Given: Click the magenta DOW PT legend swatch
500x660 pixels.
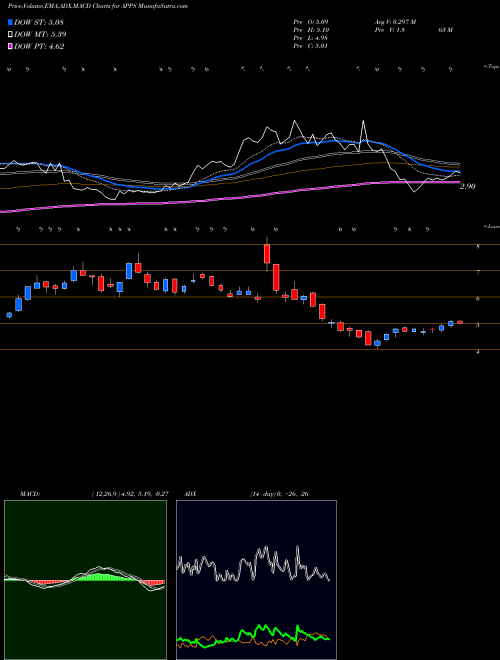Looking at the screenshot, I should (10, 47).
